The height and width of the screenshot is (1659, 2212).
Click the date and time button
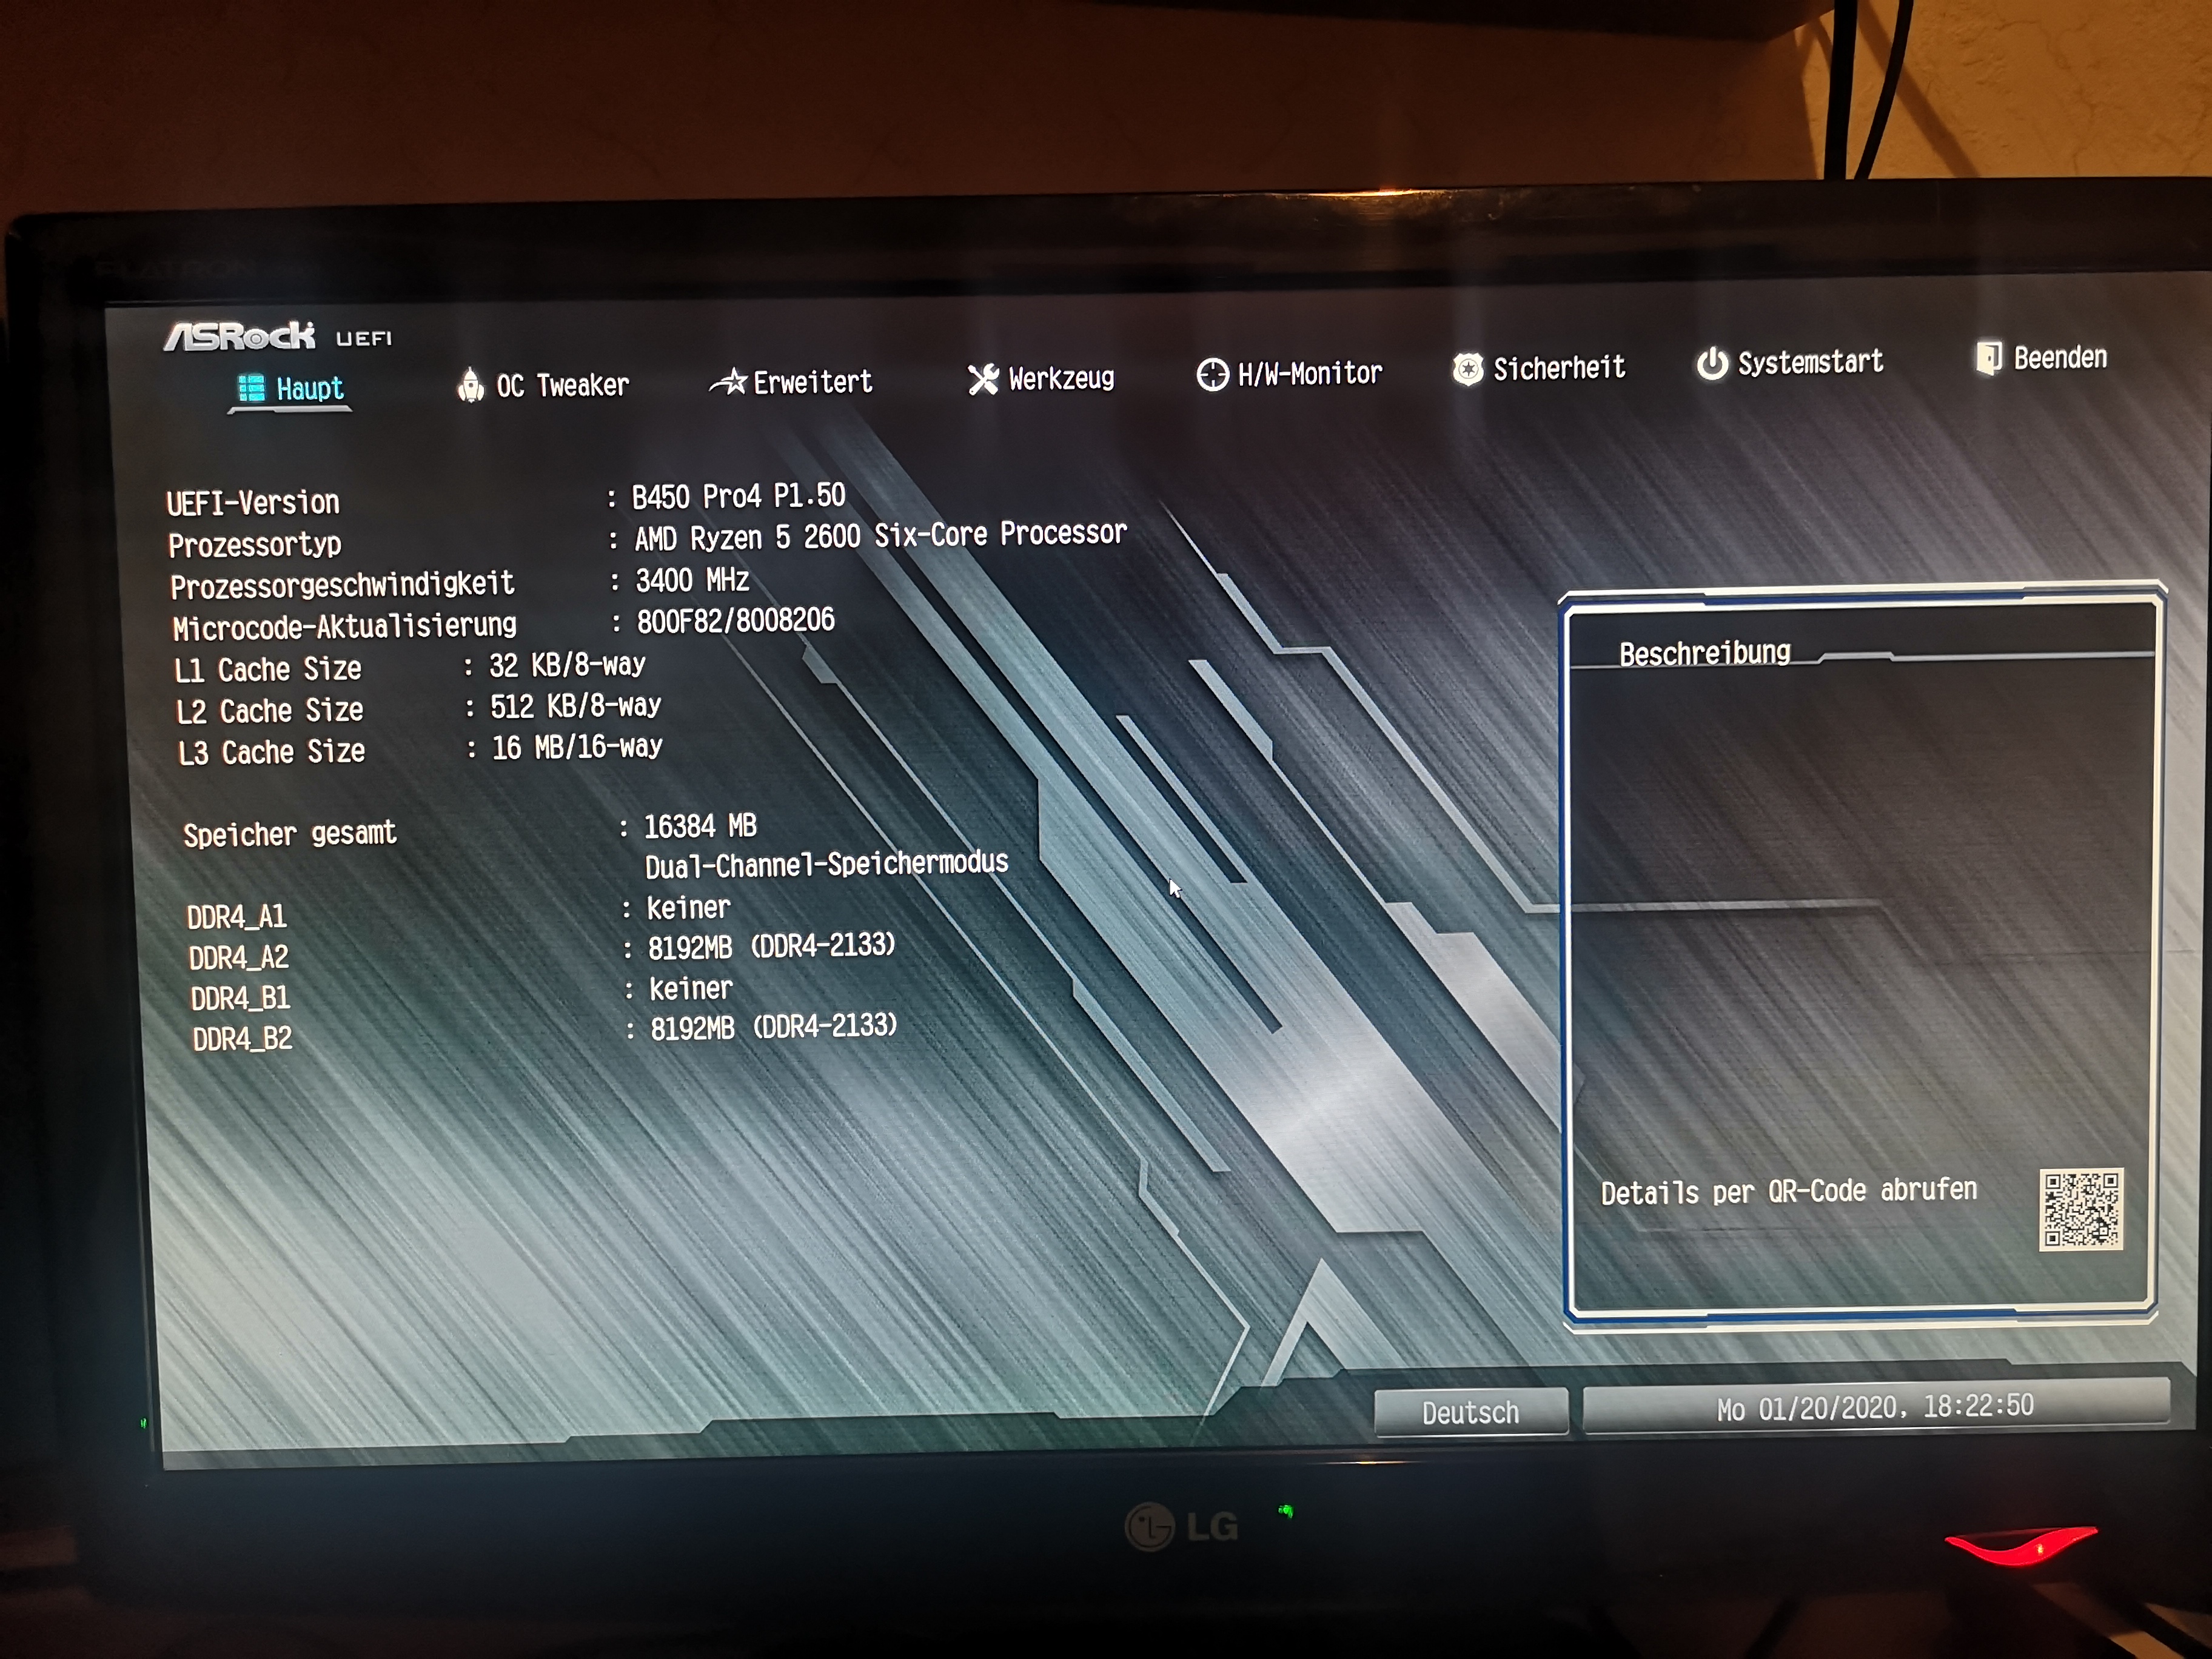pyautogui.click(x=1875, y=1407)
